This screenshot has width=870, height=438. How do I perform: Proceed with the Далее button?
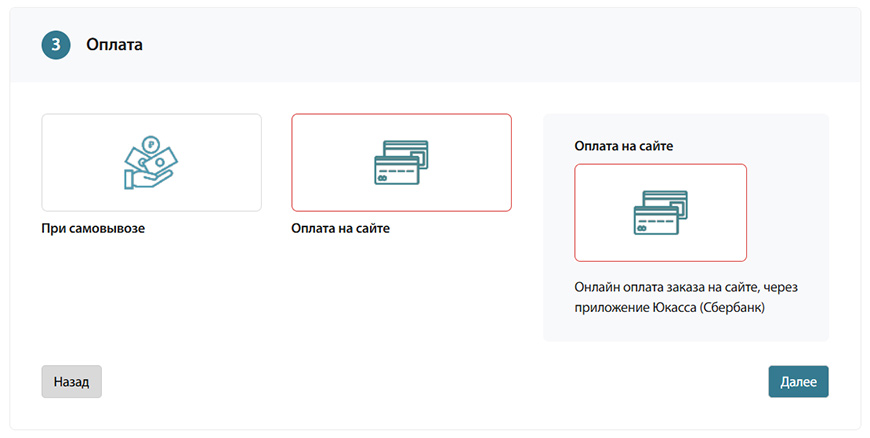coord(798,381)
